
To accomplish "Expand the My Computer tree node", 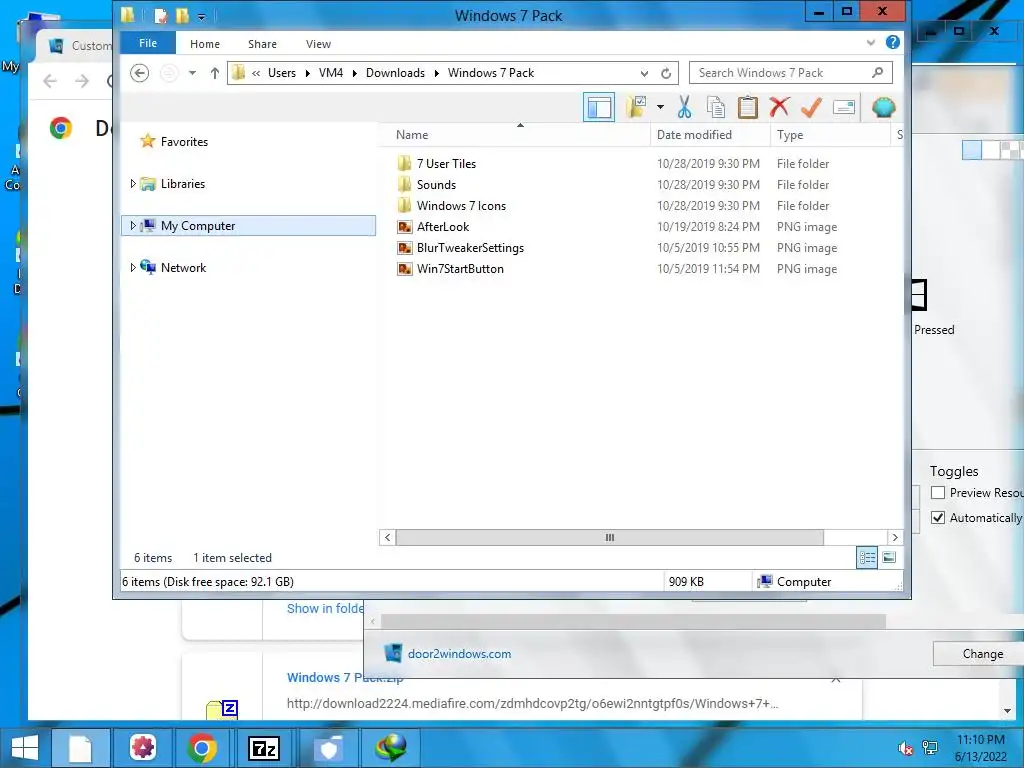I will (x=133, y=225).
